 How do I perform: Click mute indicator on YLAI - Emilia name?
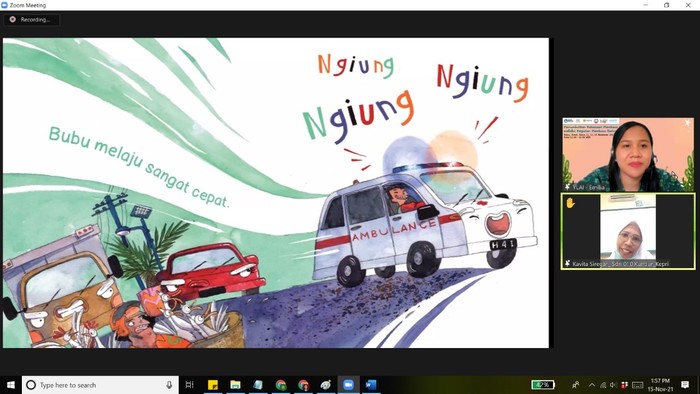point(567,187)
